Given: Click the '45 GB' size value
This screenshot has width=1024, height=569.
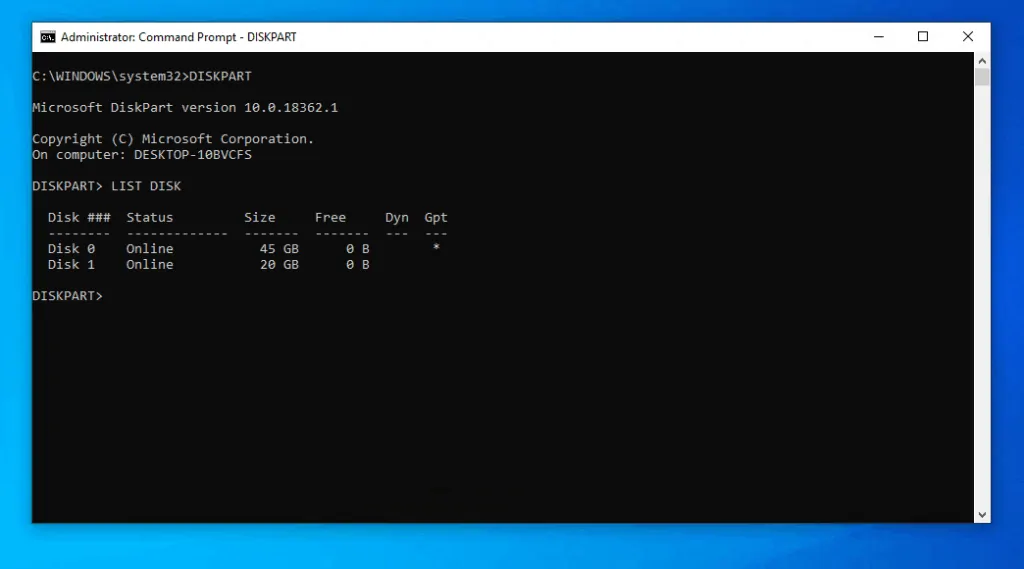Looking at the screenshot, I should click(280, 249).
